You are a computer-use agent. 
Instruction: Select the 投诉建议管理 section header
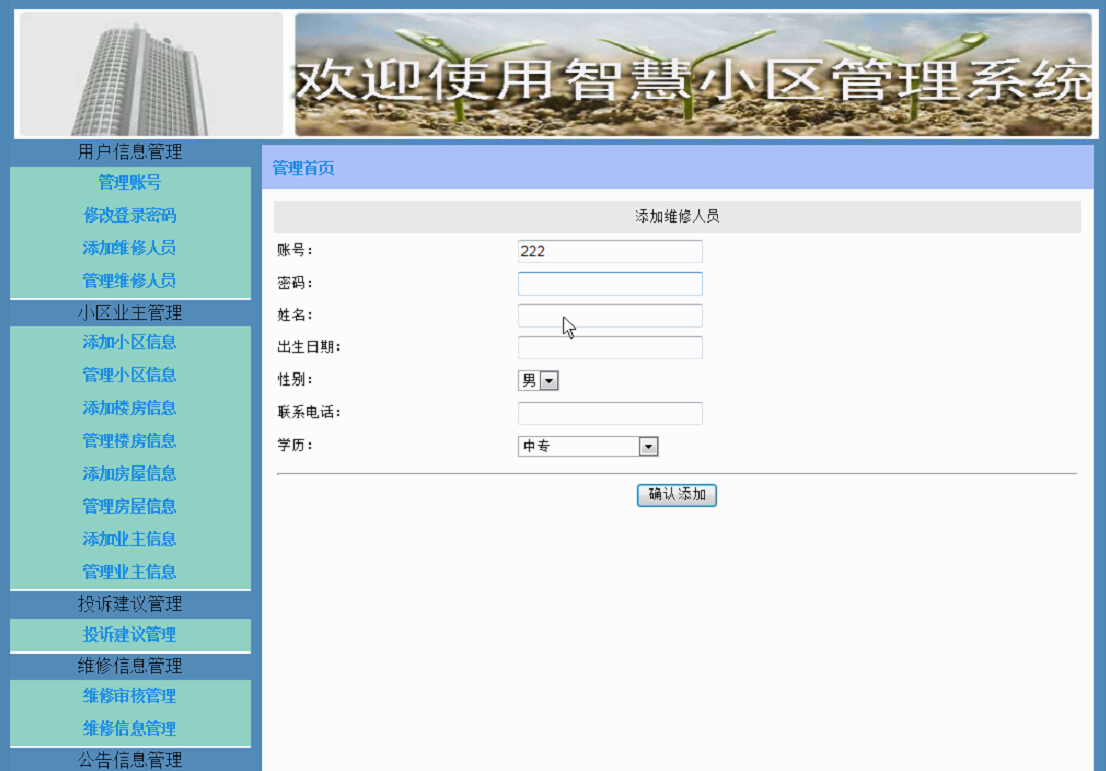point(130,604)
